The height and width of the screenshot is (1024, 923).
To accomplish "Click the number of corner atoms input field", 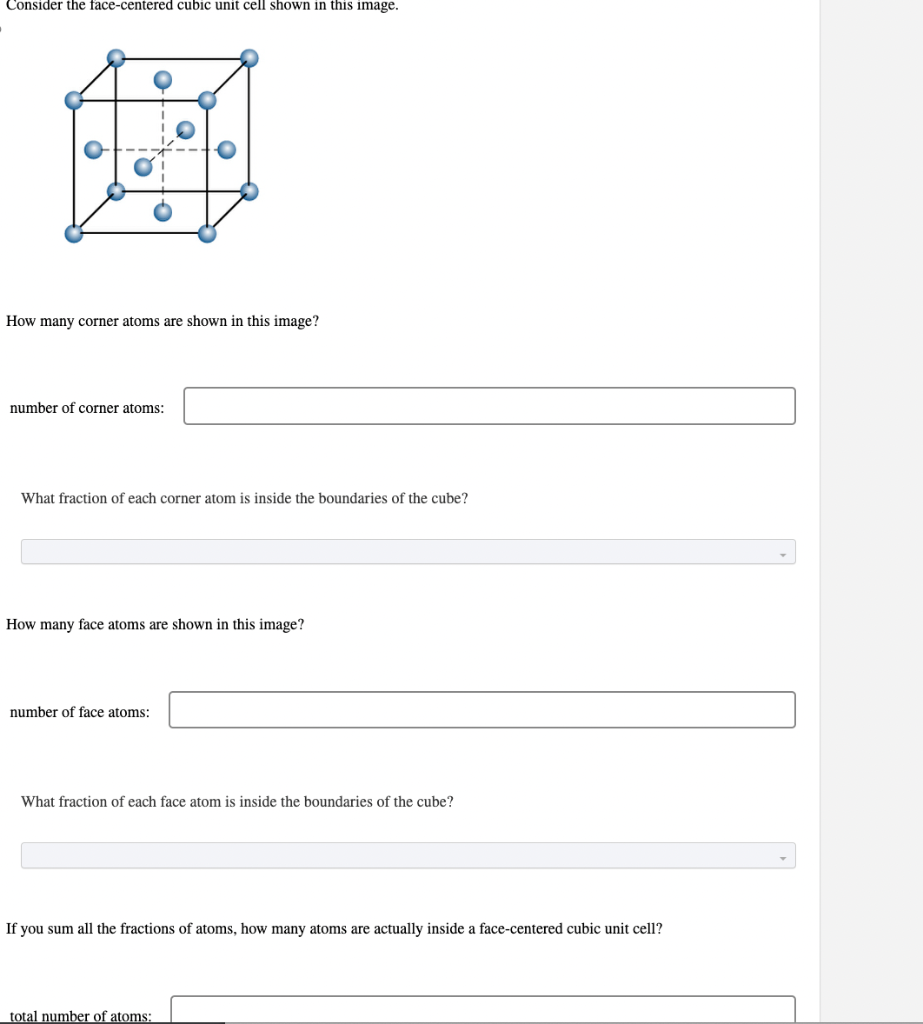I will pos(488,406).
